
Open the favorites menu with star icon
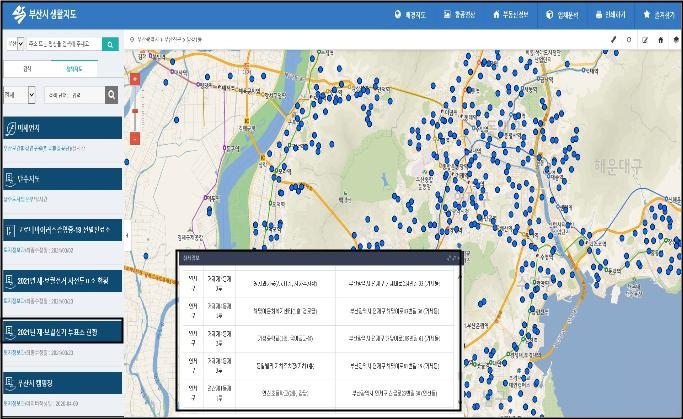pyautogui.click(x=659, y=15)
